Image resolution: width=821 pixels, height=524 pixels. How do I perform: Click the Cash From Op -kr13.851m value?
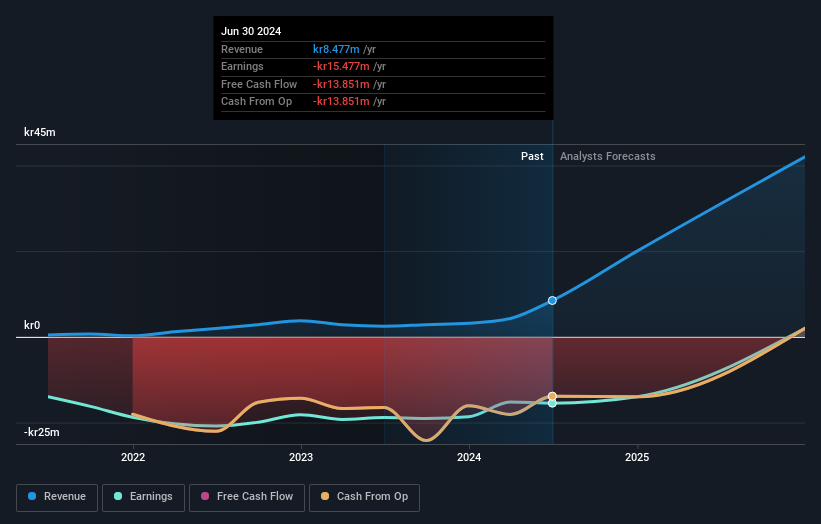(x=341, y=102)
